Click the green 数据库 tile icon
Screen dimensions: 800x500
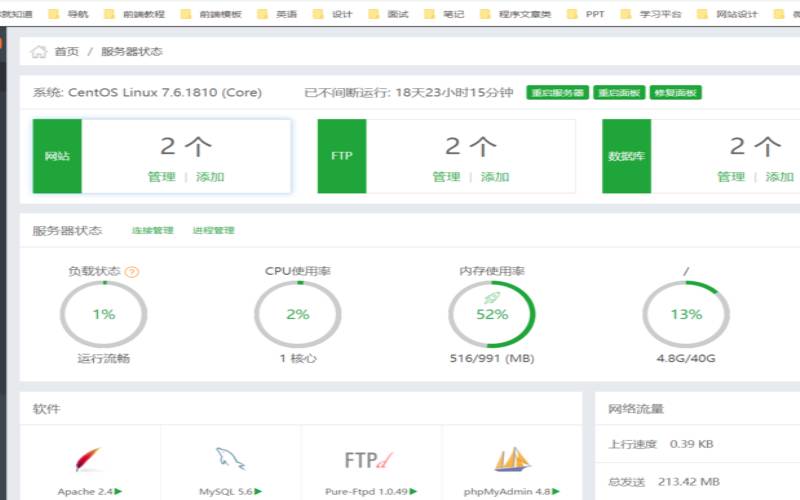tap(626, 156)
